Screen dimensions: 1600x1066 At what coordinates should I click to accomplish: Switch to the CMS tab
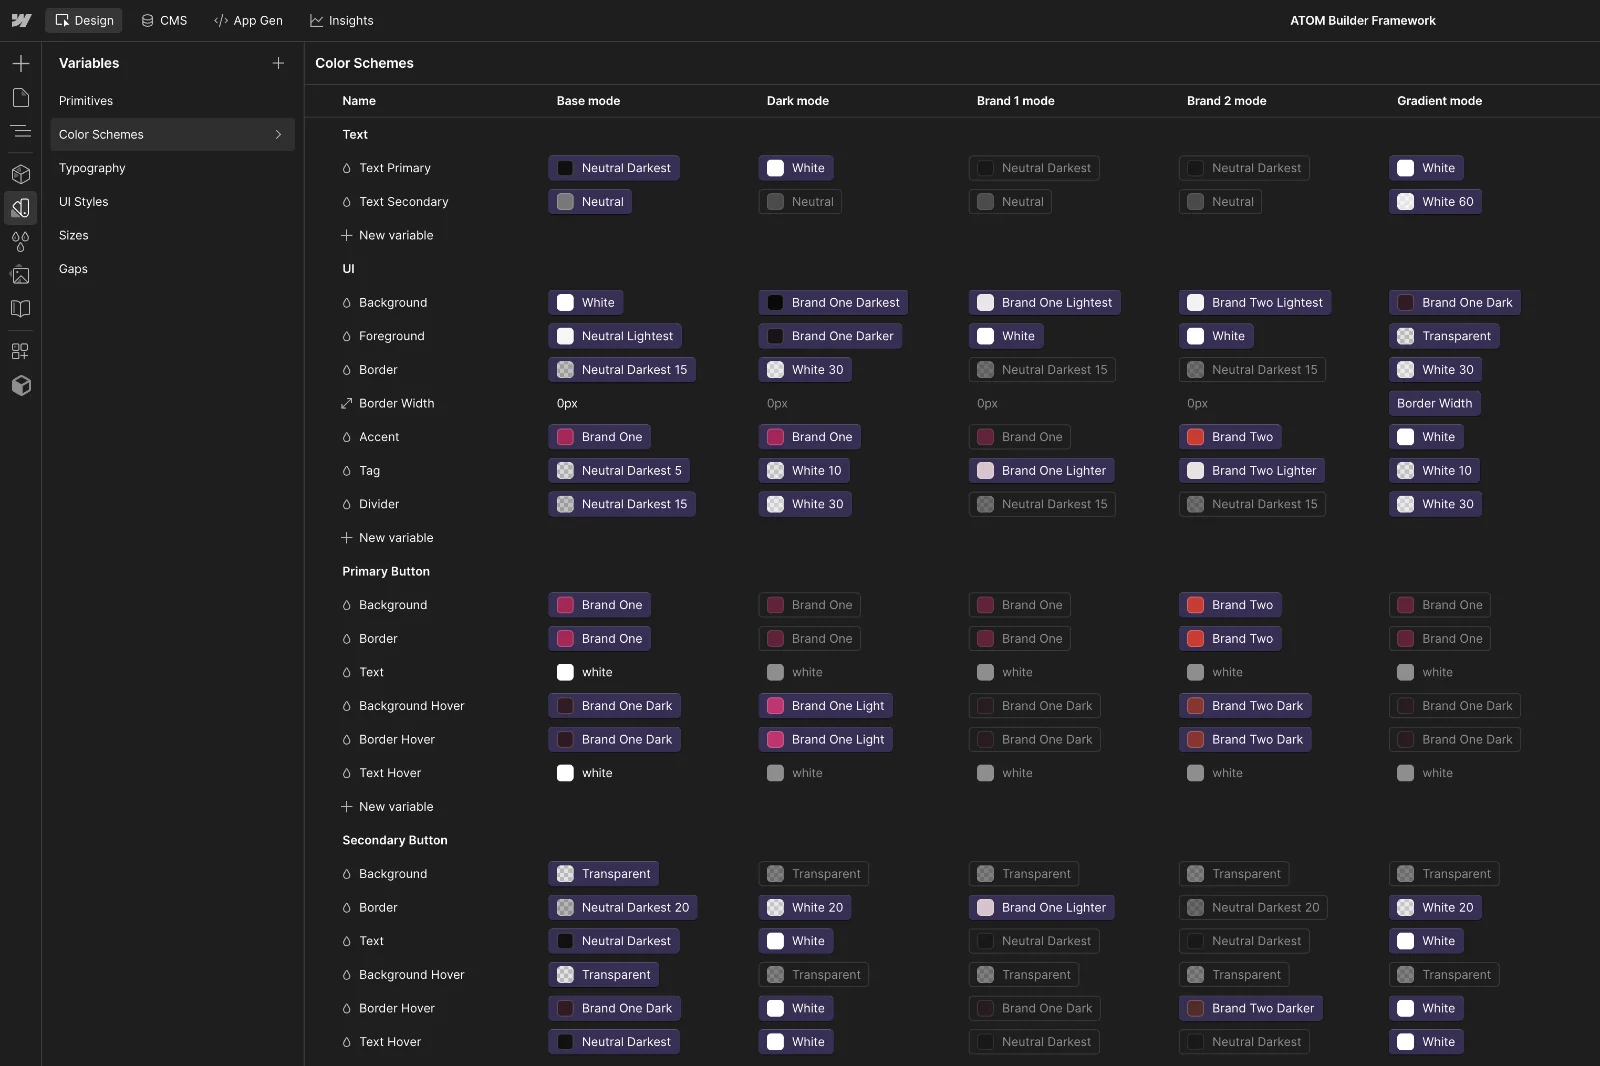[x=164, y=20]
